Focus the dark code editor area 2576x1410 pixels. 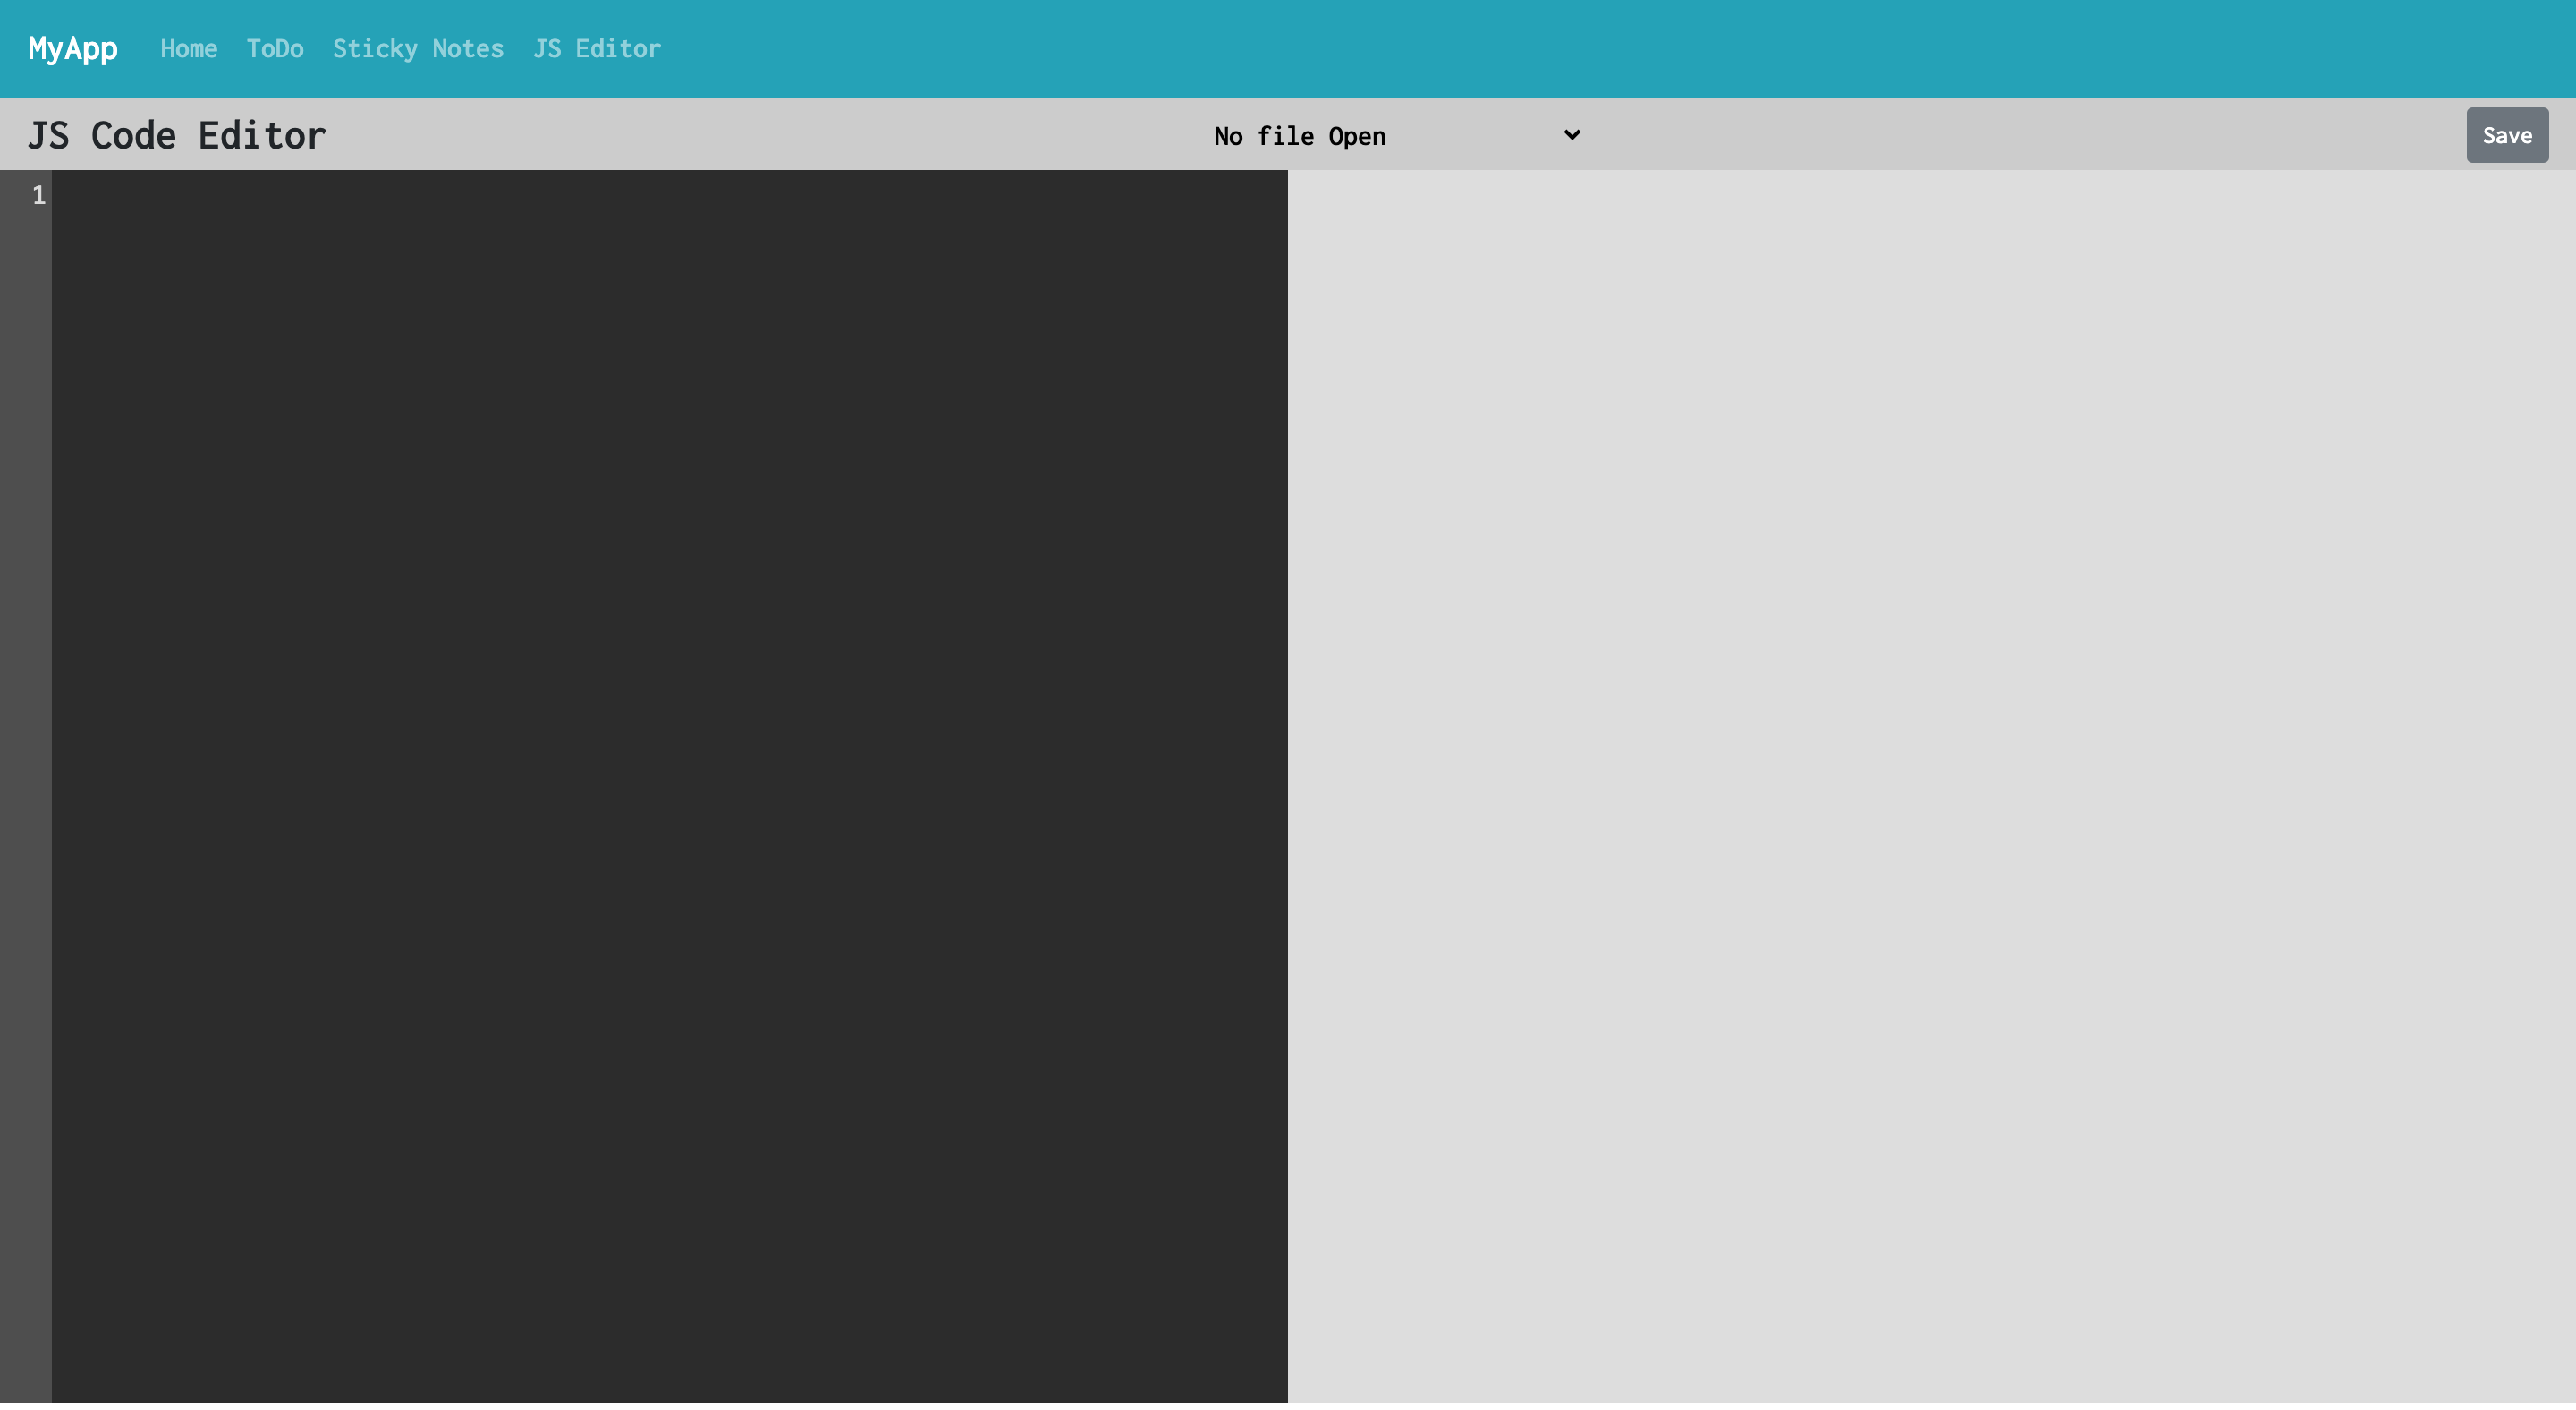click(x=669, y=785)
